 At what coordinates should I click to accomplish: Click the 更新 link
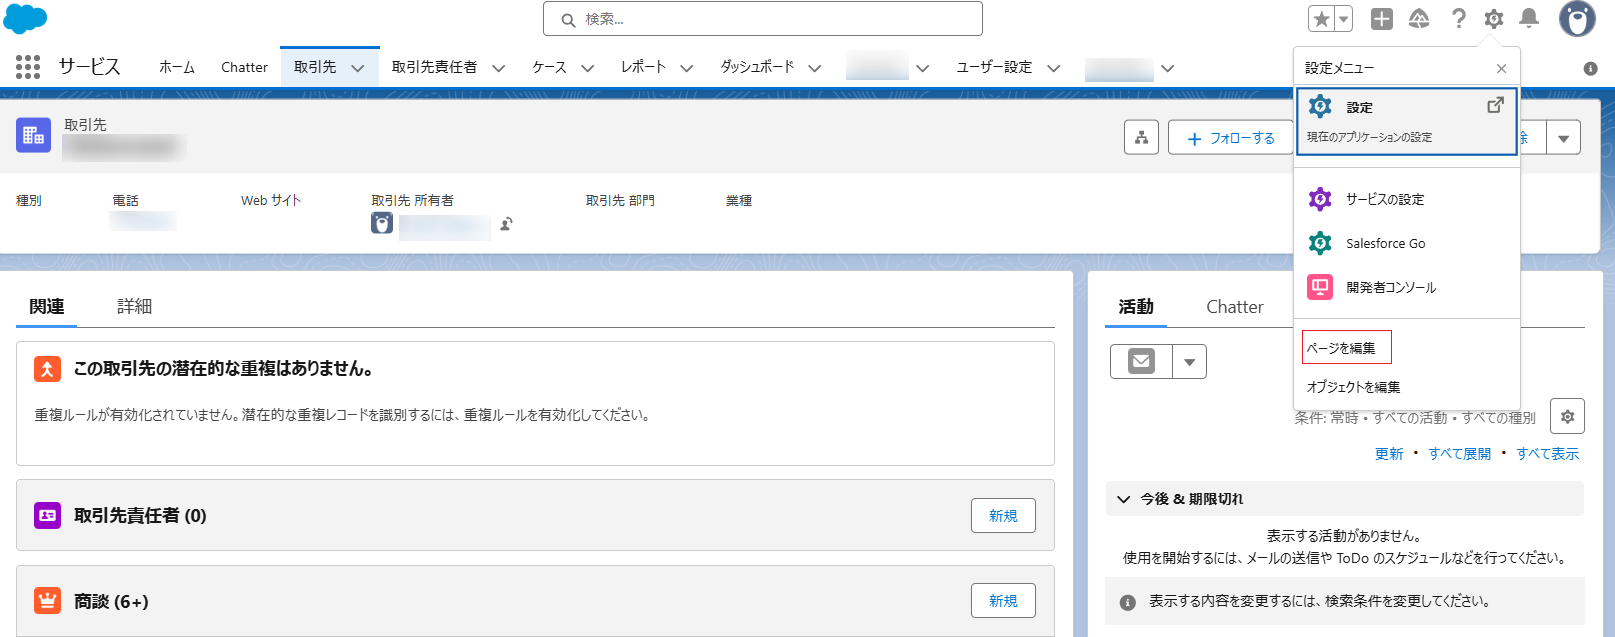[x=1389, y=453]
